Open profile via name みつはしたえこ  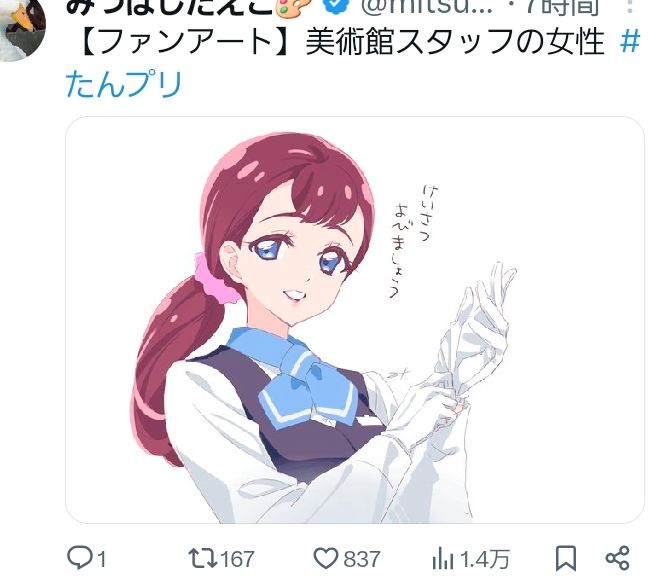point(169,7)
